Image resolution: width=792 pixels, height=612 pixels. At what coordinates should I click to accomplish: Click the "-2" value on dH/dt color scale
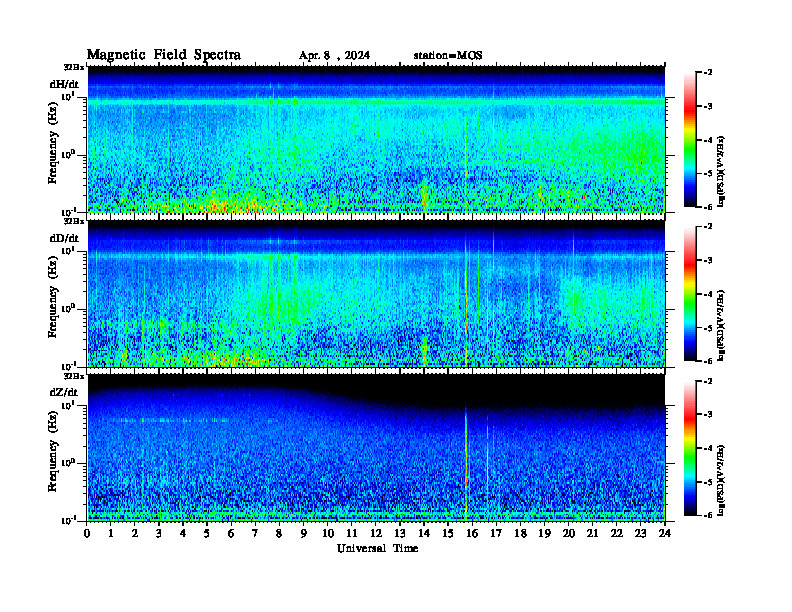(708, 73)
